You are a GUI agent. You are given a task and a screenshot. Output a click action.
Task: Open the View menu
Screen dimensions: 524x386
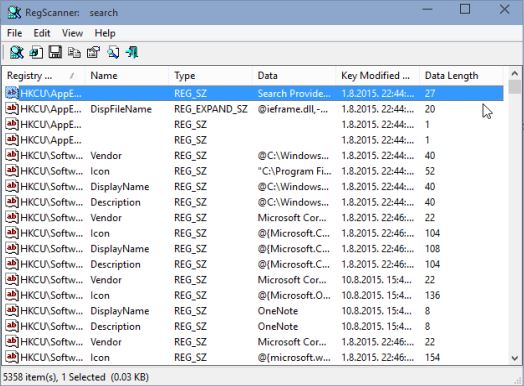tap(72, 33)
